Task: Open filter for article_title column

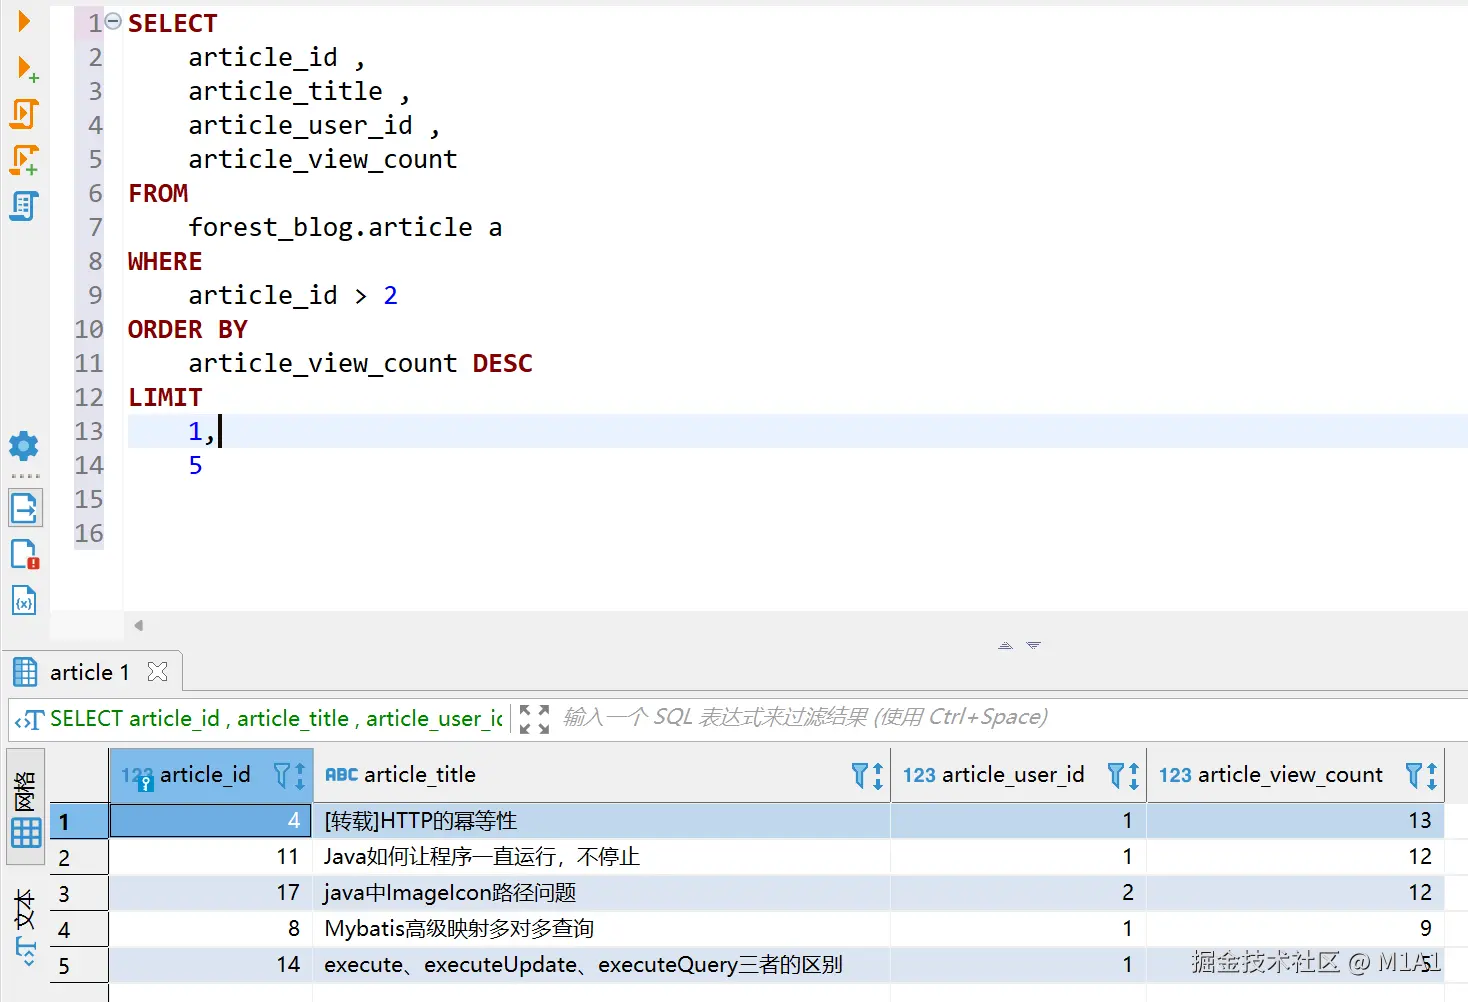Action: (859, 775)
